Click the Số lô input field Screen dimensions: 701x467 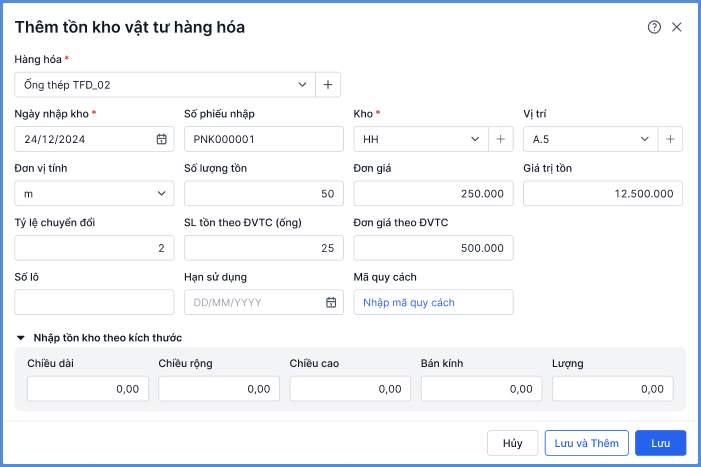(x=94, y=302)
